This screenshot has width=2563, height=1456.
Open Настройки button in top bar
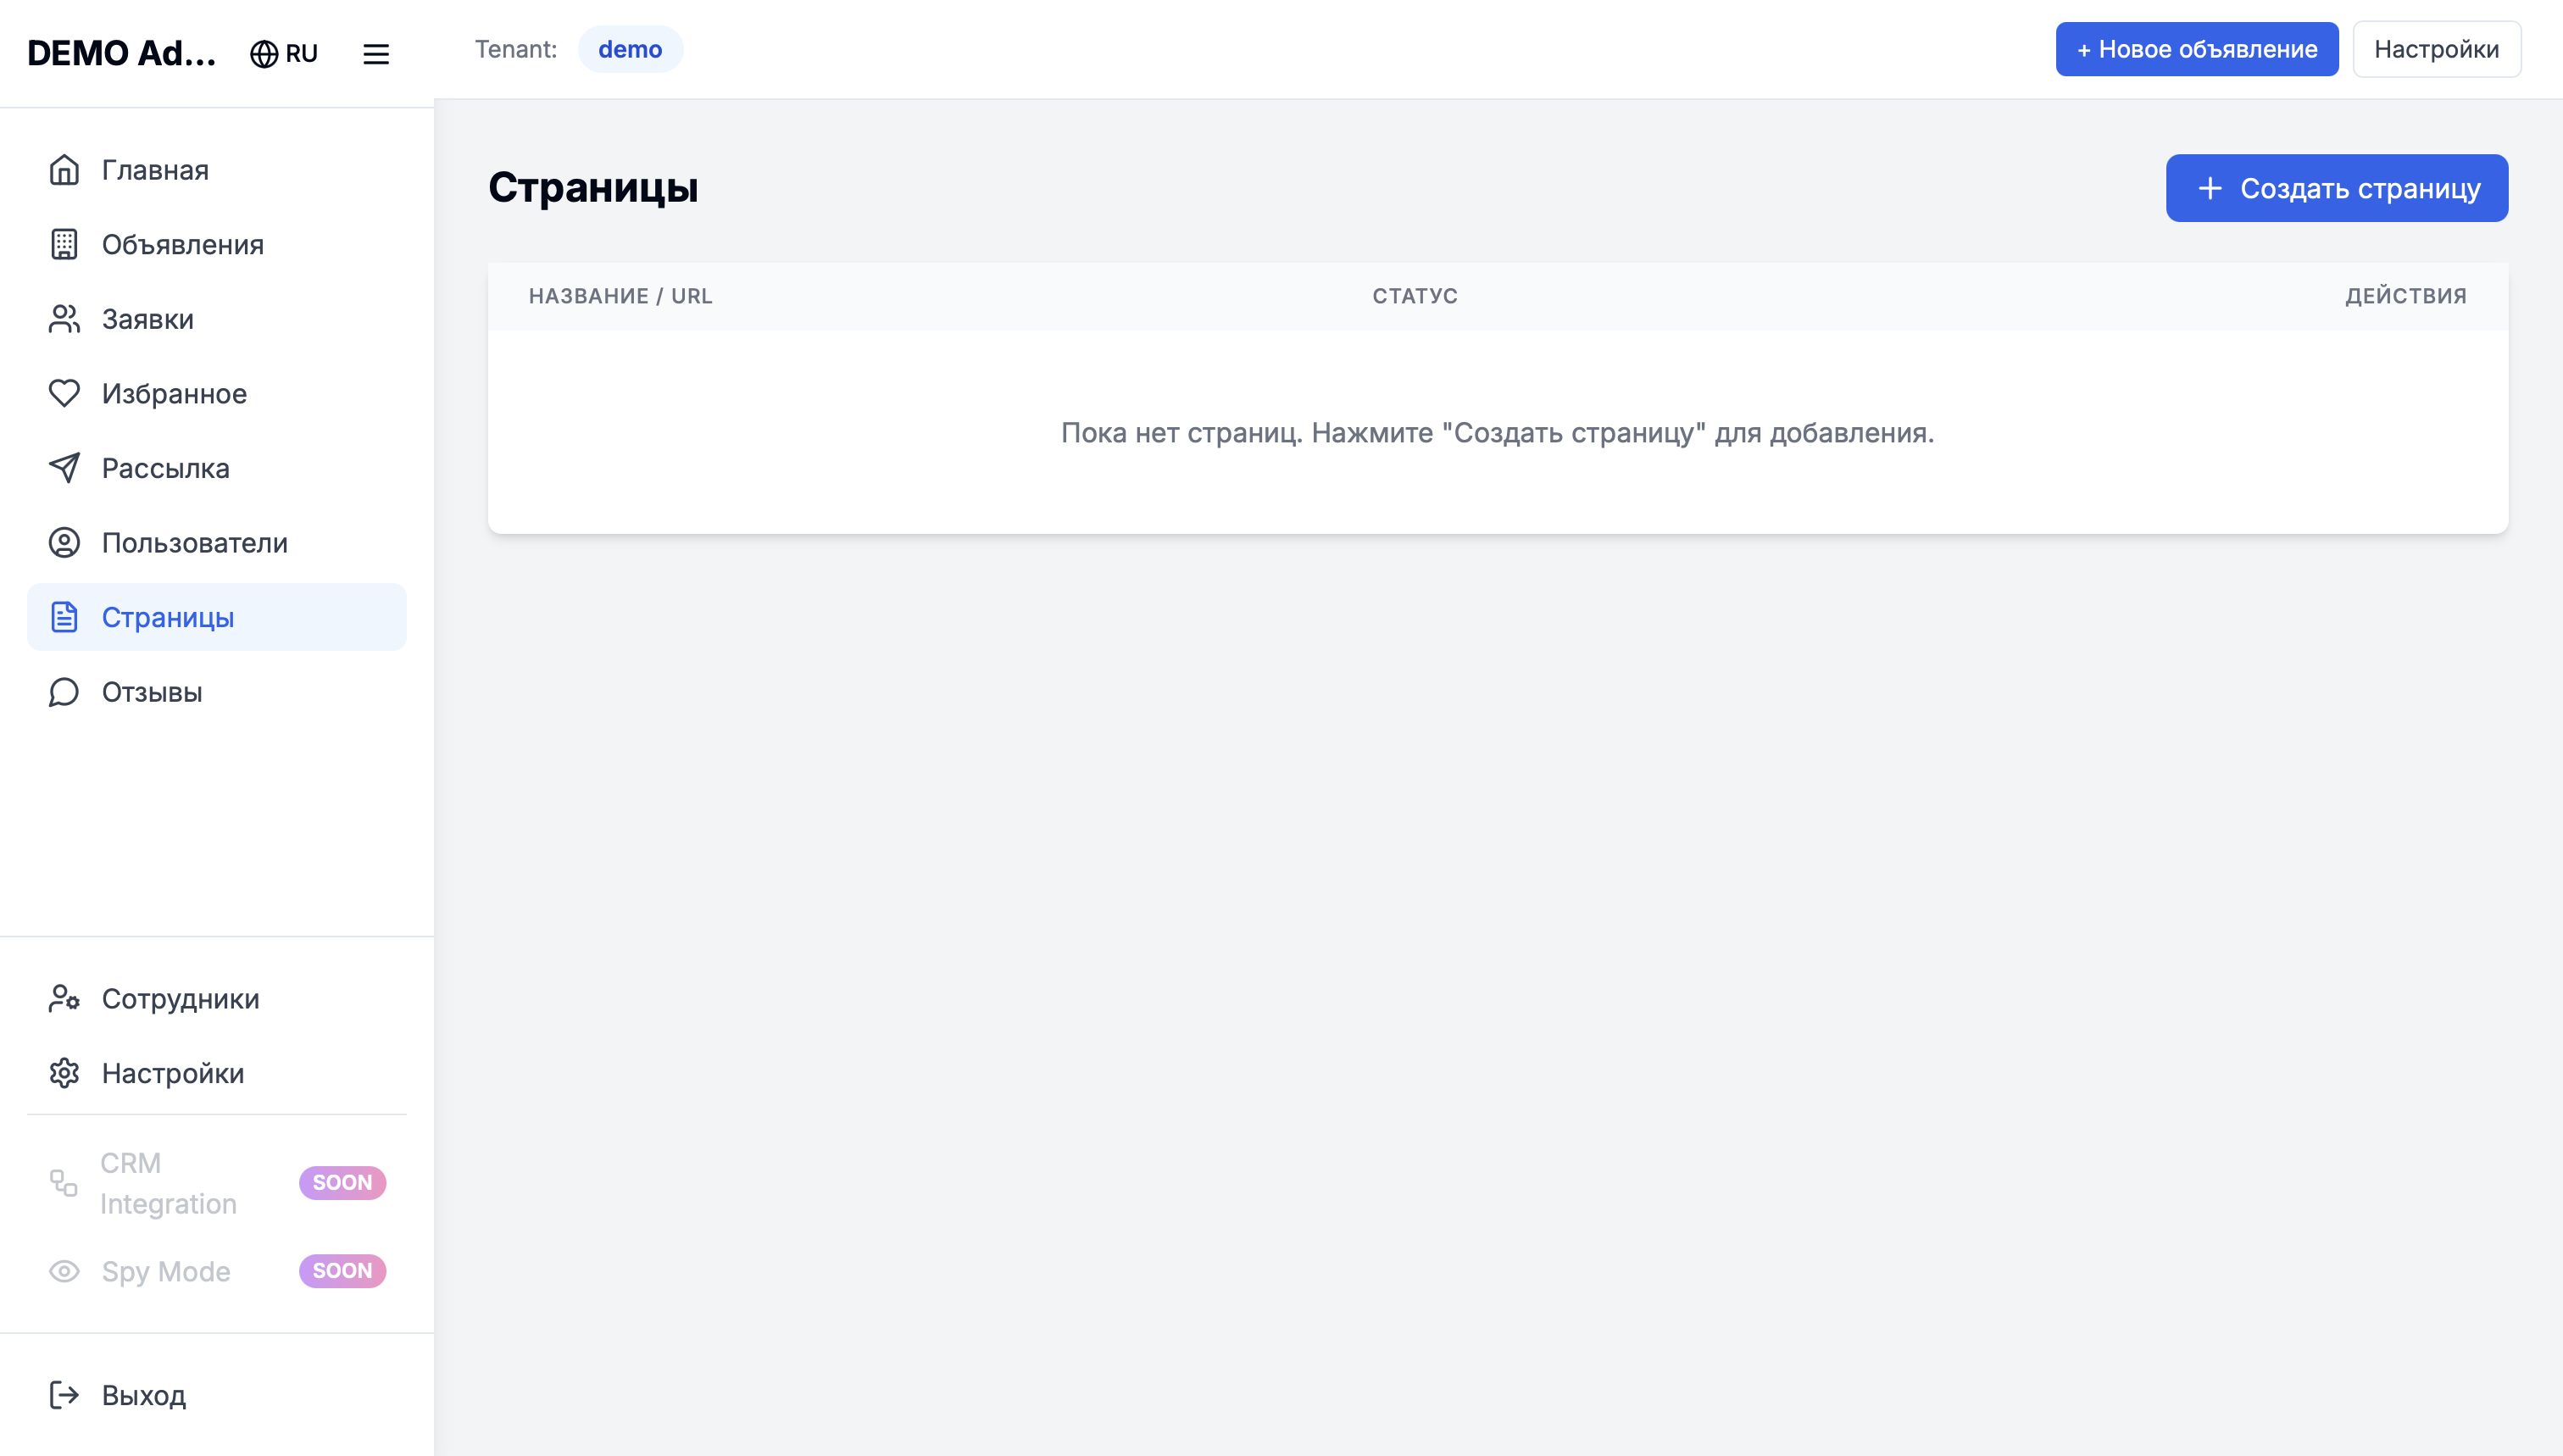[2436, 49]
